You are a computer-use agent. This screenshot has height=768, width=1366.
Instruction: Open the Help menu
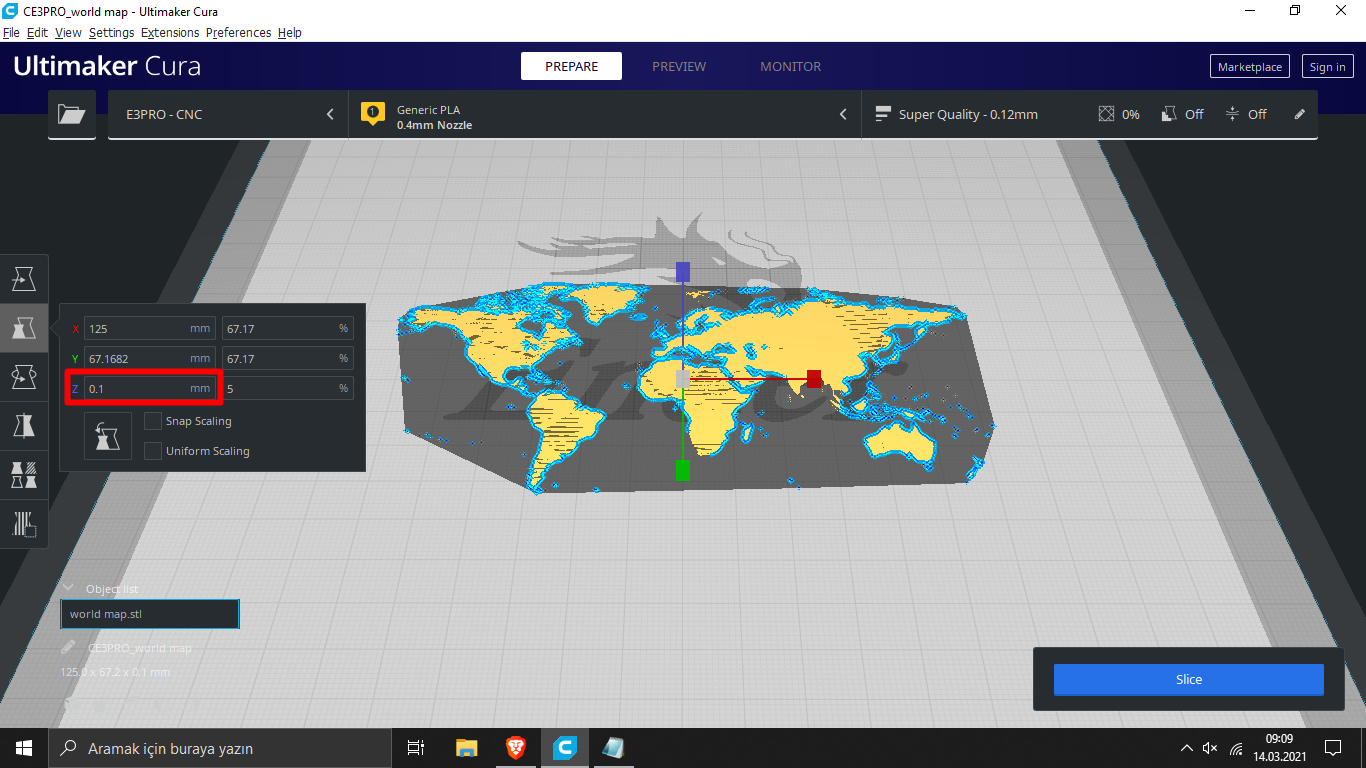click(x=290, y=32)
